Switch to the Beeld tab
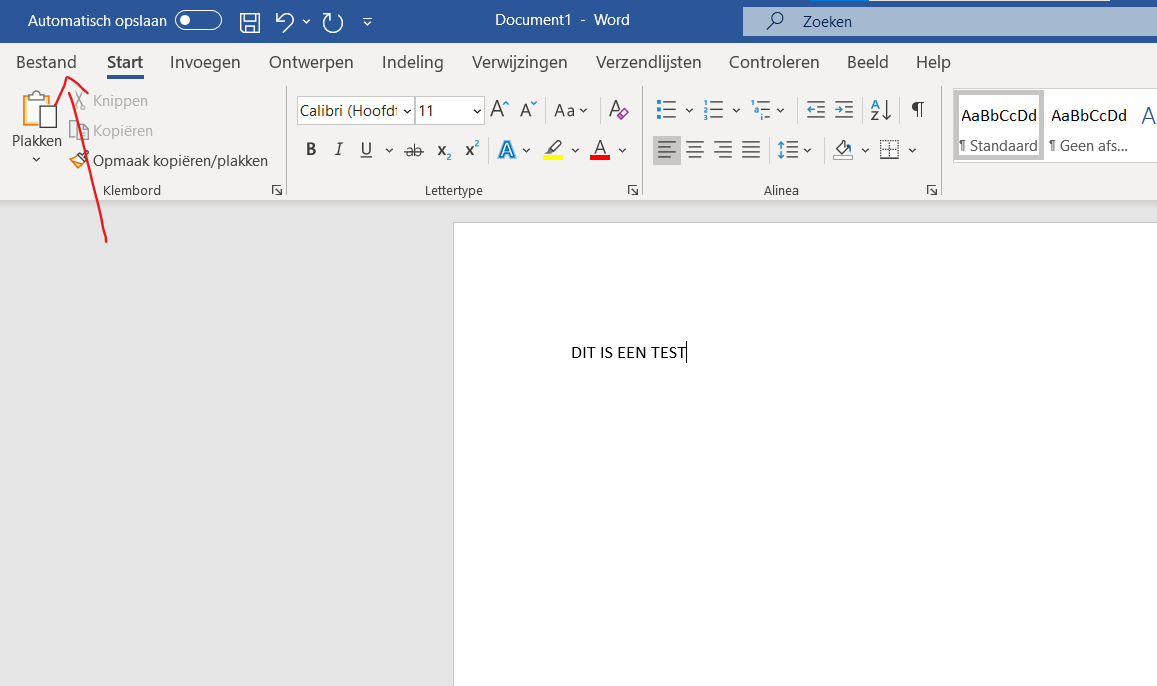The height and width of the screenshot is (686, 1157). tap(868, 62)
